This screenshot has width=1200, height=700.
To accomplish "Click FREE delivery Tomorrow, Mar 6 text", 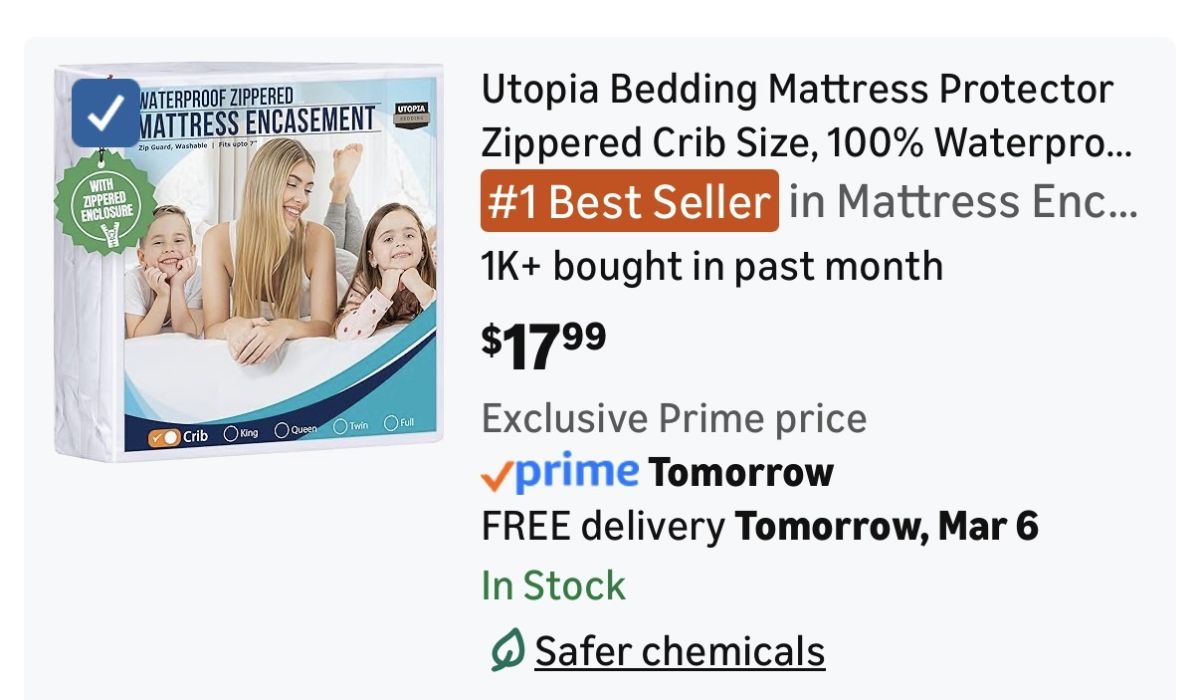I will click(760, 526).
